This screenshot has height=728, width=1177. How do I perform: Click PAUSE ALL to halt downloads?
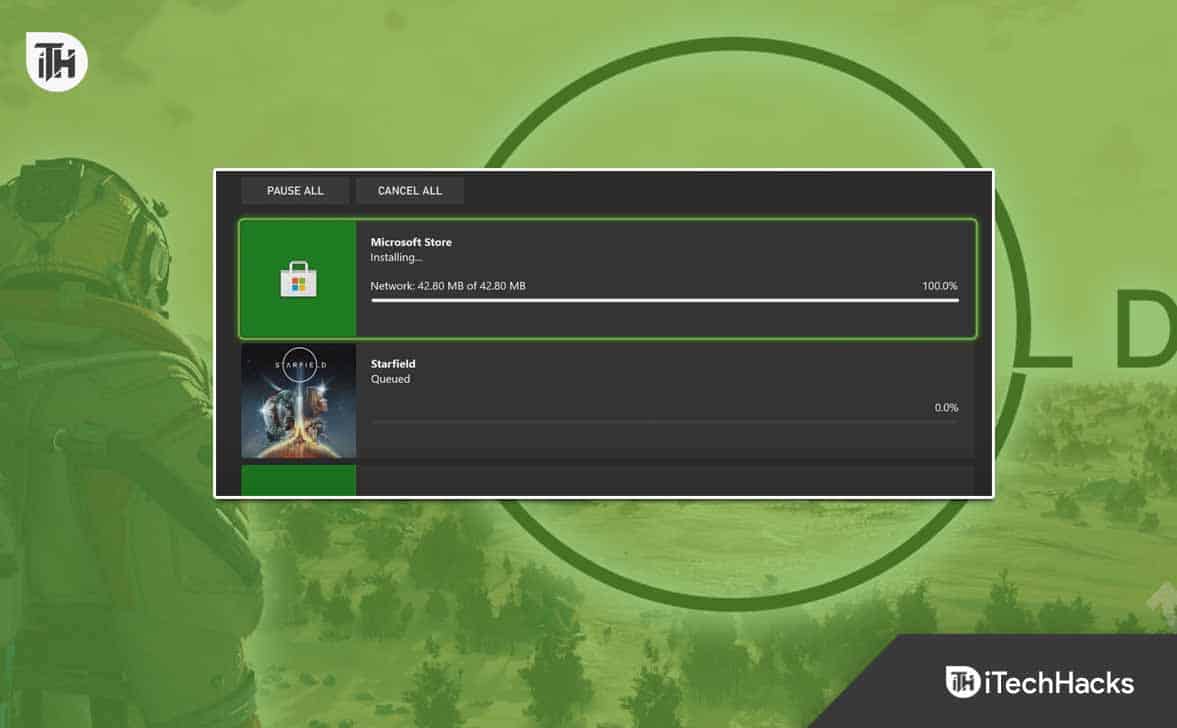pos(294,190)
